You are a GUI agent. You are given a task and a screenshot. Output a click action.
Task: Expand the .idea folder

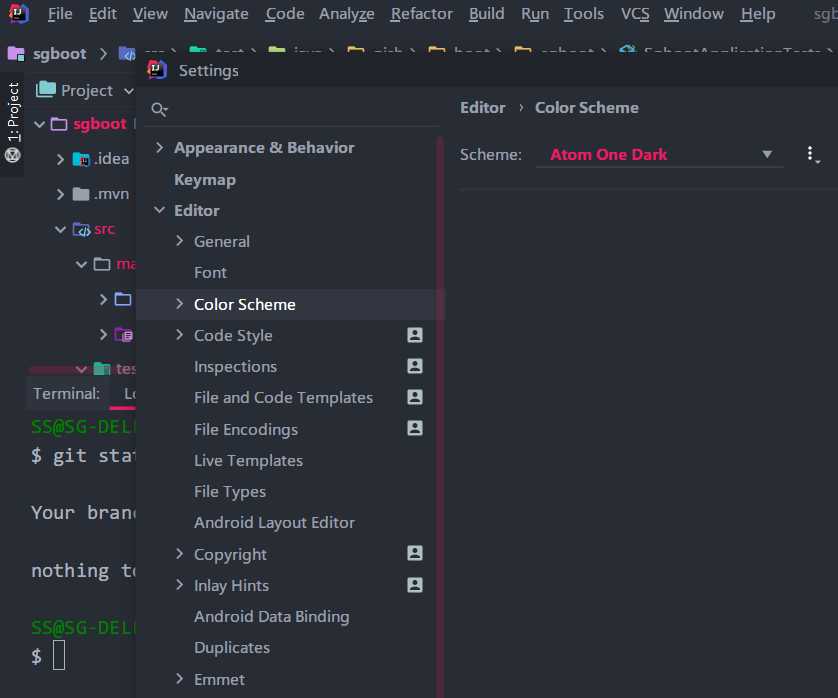[x=60, y=159]
